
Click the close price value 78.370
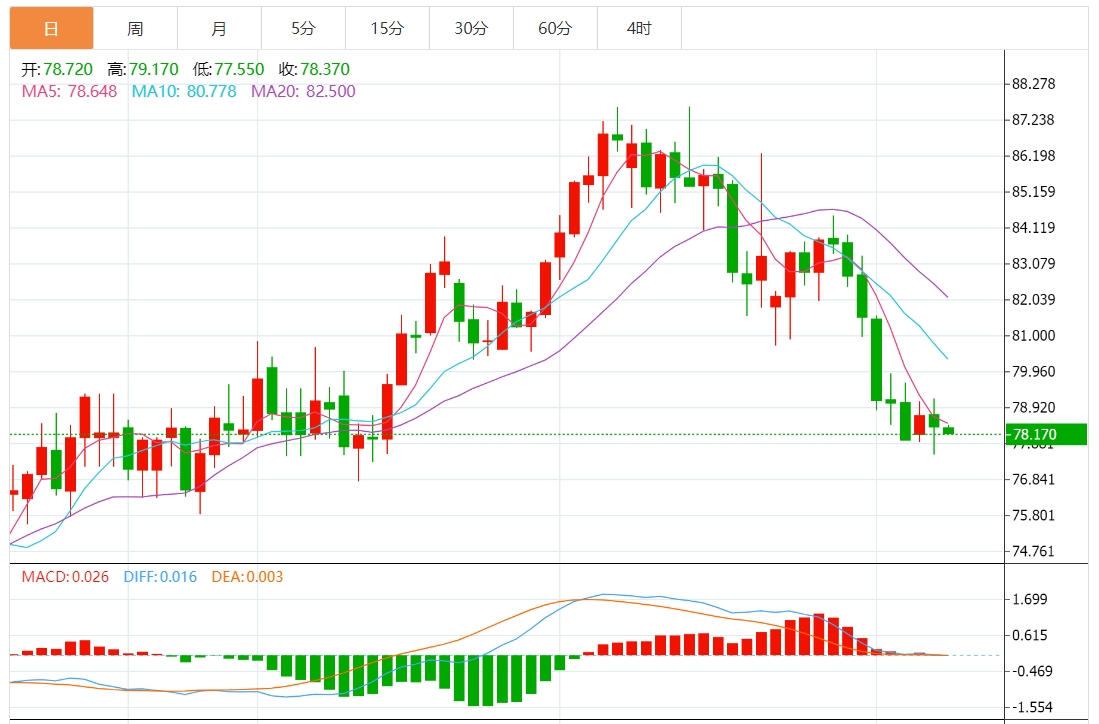coord(325,69)
